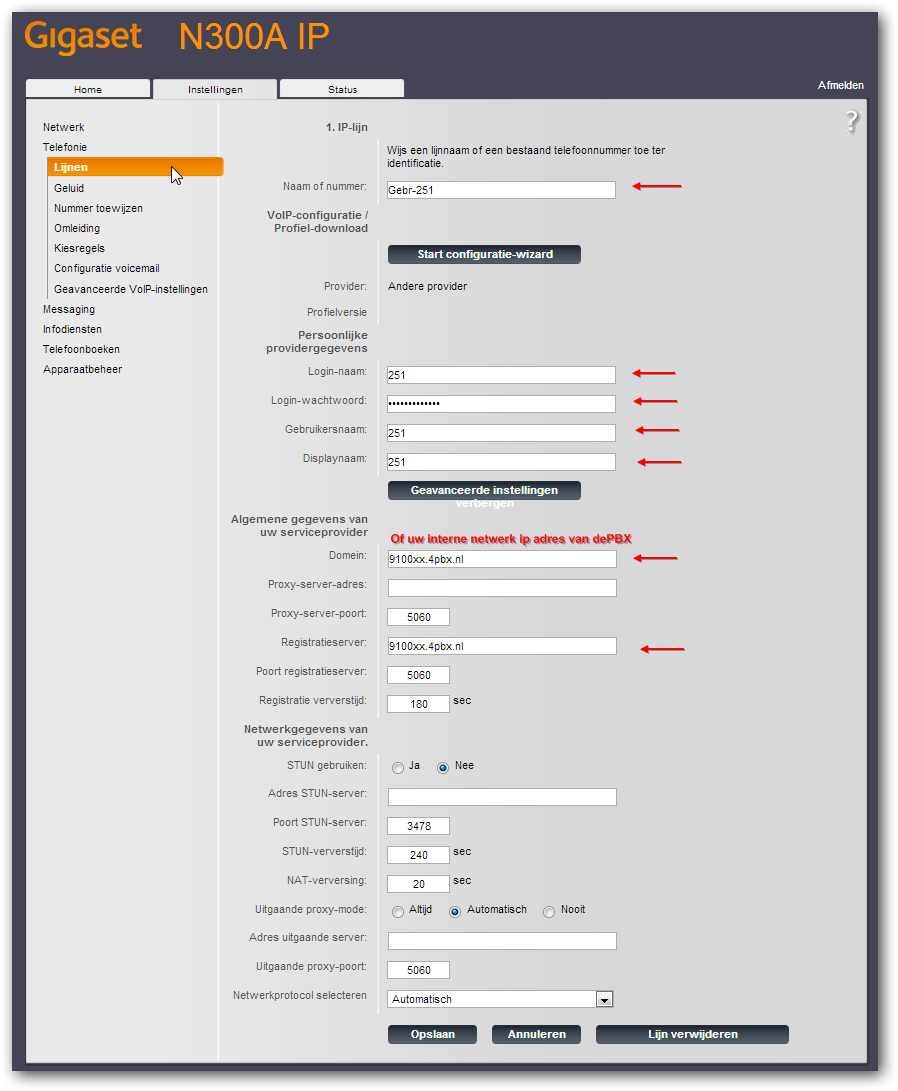Image resolution: width=898 pixels, height=1091 pixels.
Task: Select Automatisch outgoing proxy mode
Action: [455, 912]
